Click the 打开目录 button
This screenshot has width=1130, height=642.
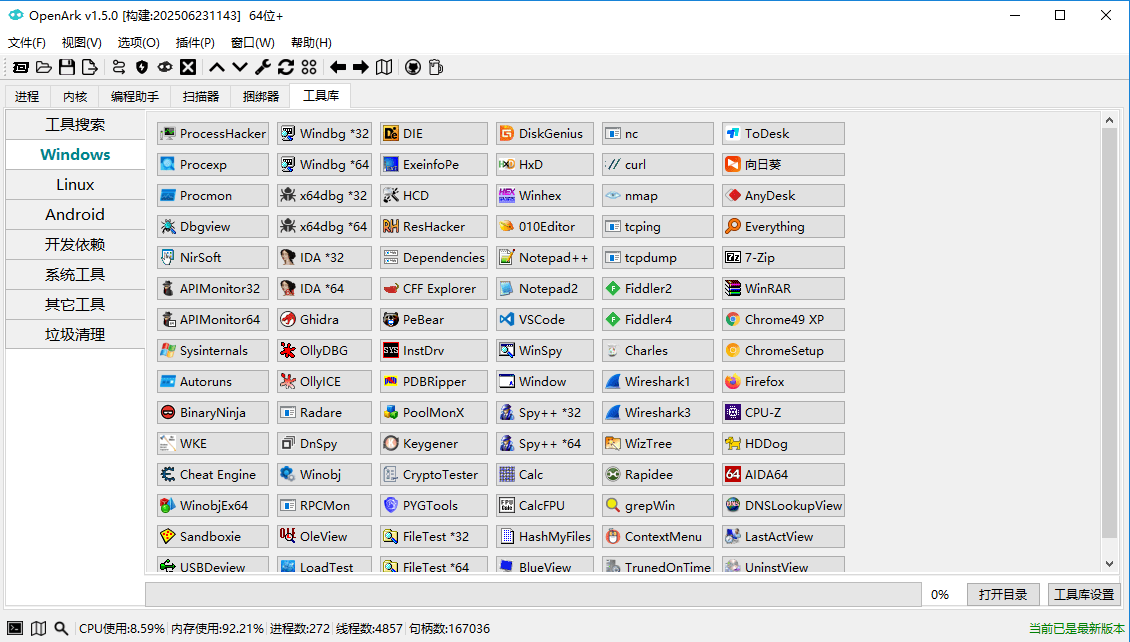[1003, 594]
